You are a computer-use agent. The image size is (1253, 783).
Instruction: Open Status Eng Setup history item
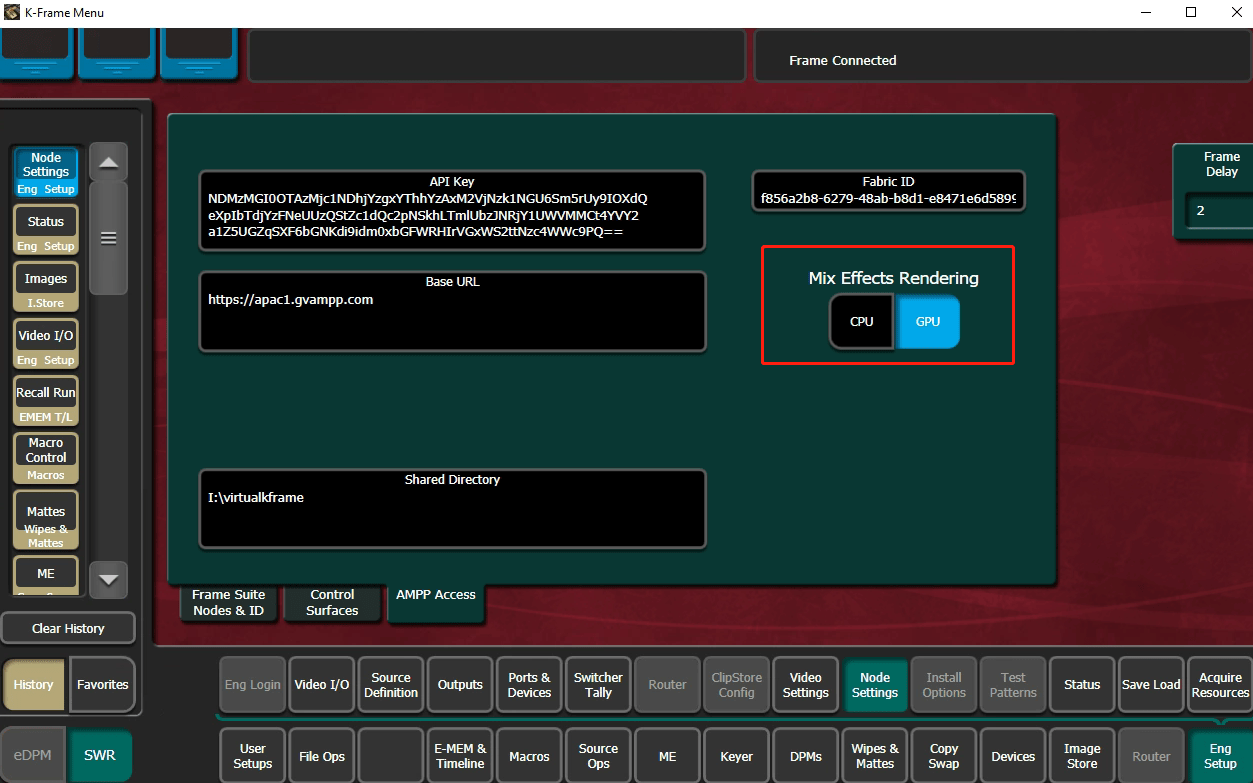pos(46,229)
